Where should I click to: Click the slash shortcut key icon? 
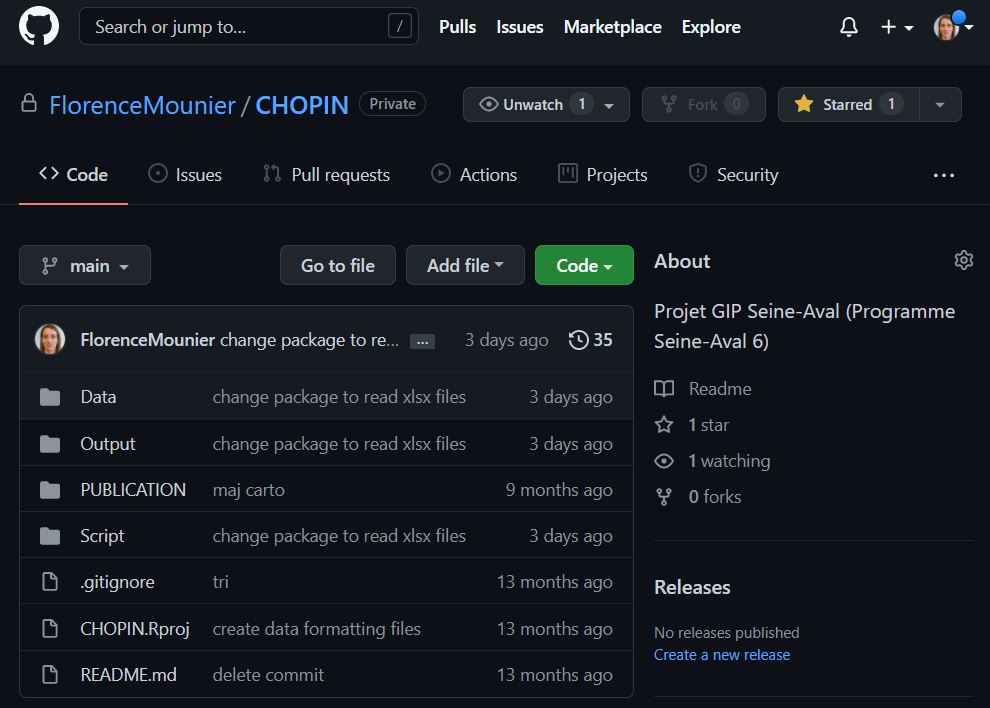[x=400, y=27]
